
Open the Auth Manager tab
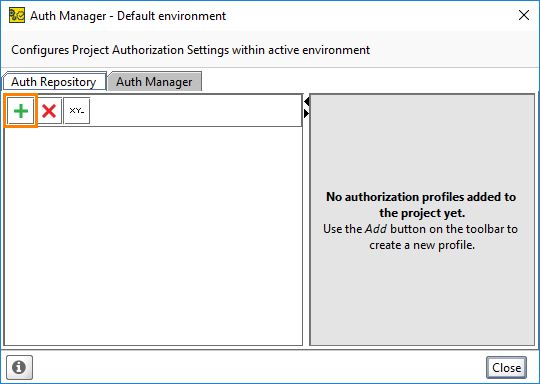154,82
